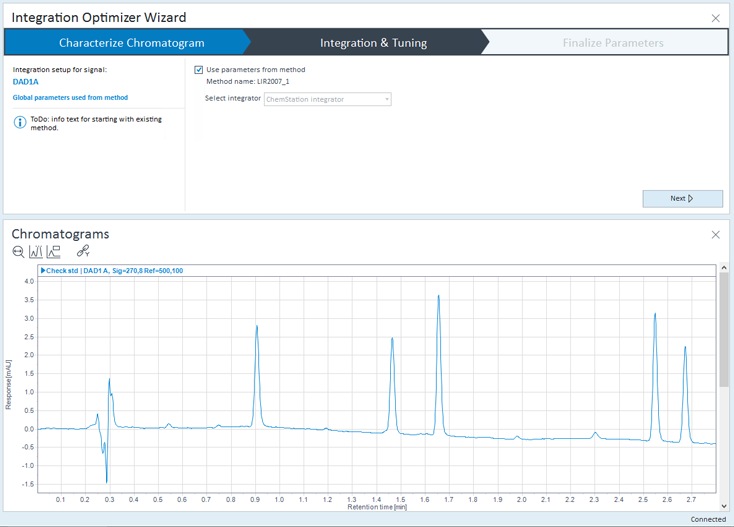Viewport: 734px width, 527px height.
Task: Click the info icon beside ToDo text
Action: coord(19,122)
